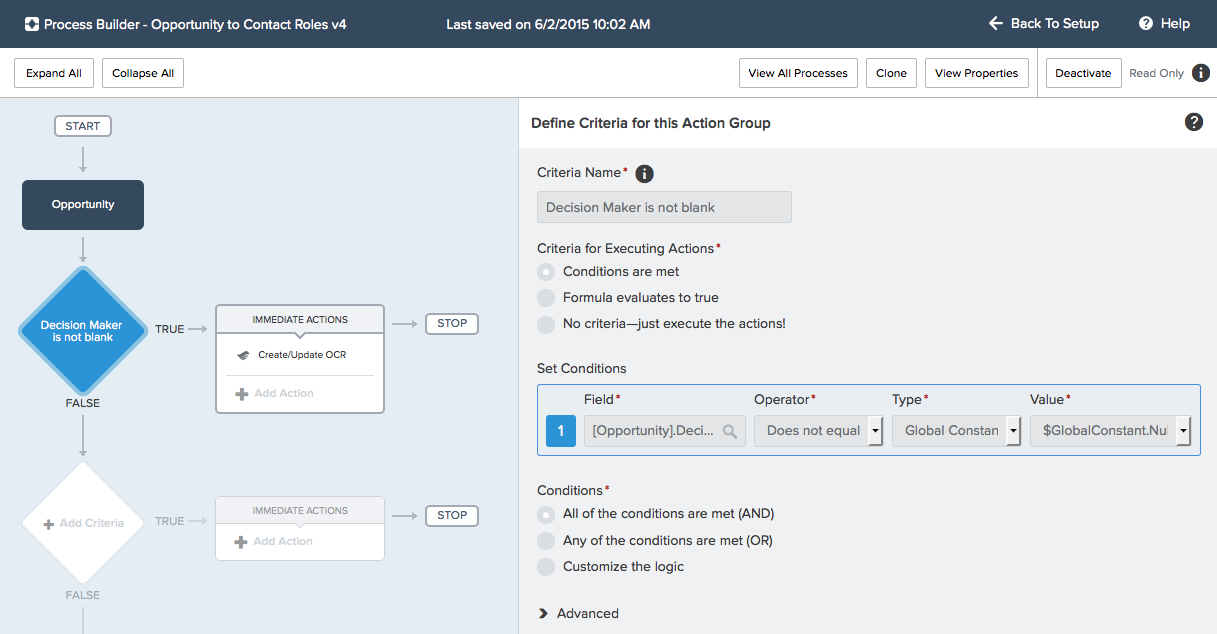Click the 'Read Only' status text

click(x=1156, y=73)
